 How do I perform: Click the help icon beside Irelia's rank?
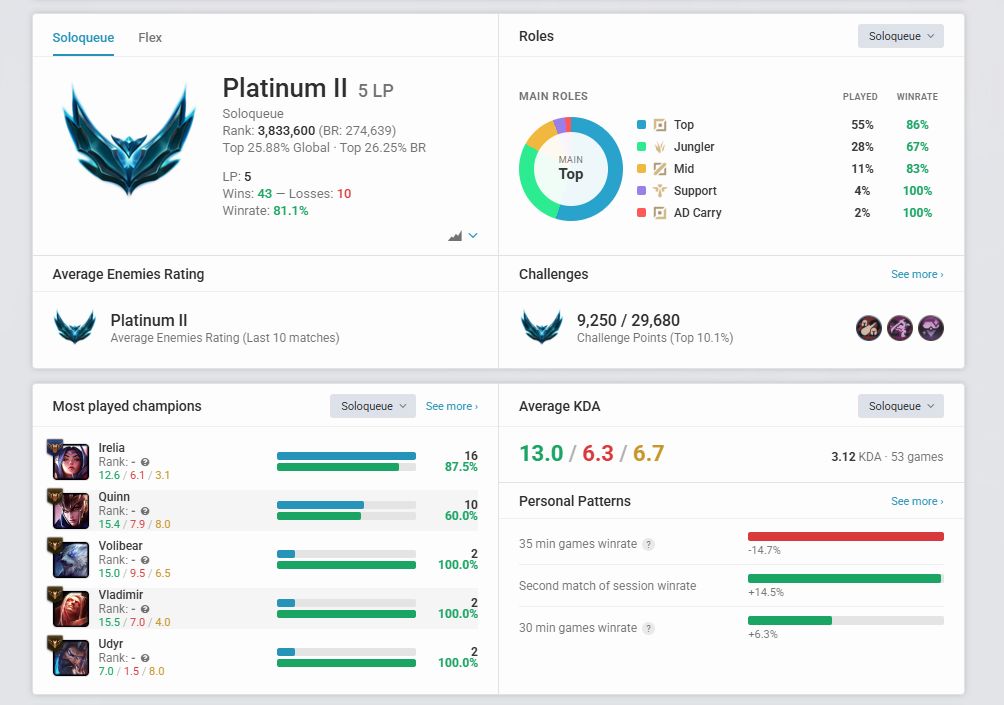[145, 462]
